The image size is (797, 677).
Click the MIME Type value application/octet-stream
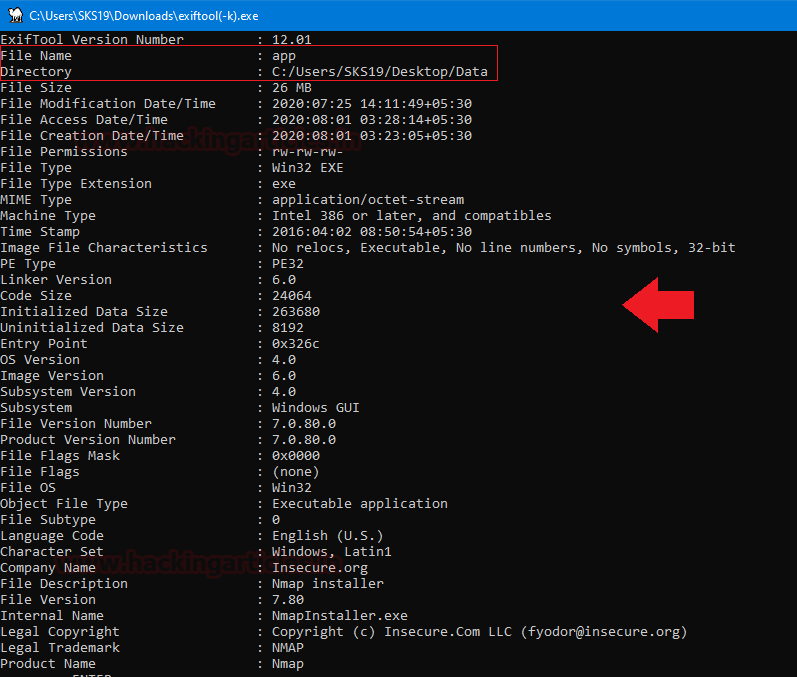click(368, 200)
